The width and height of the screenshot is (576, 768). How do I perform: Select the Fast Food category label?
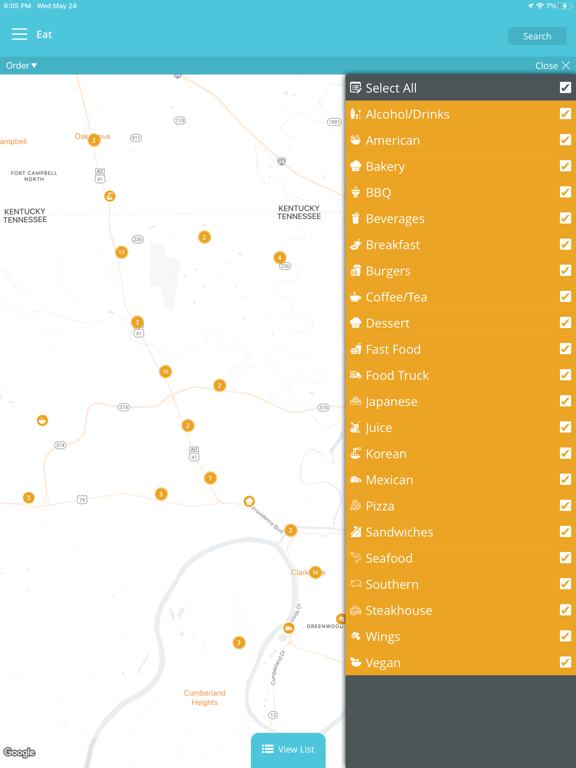tap(393, 349)
